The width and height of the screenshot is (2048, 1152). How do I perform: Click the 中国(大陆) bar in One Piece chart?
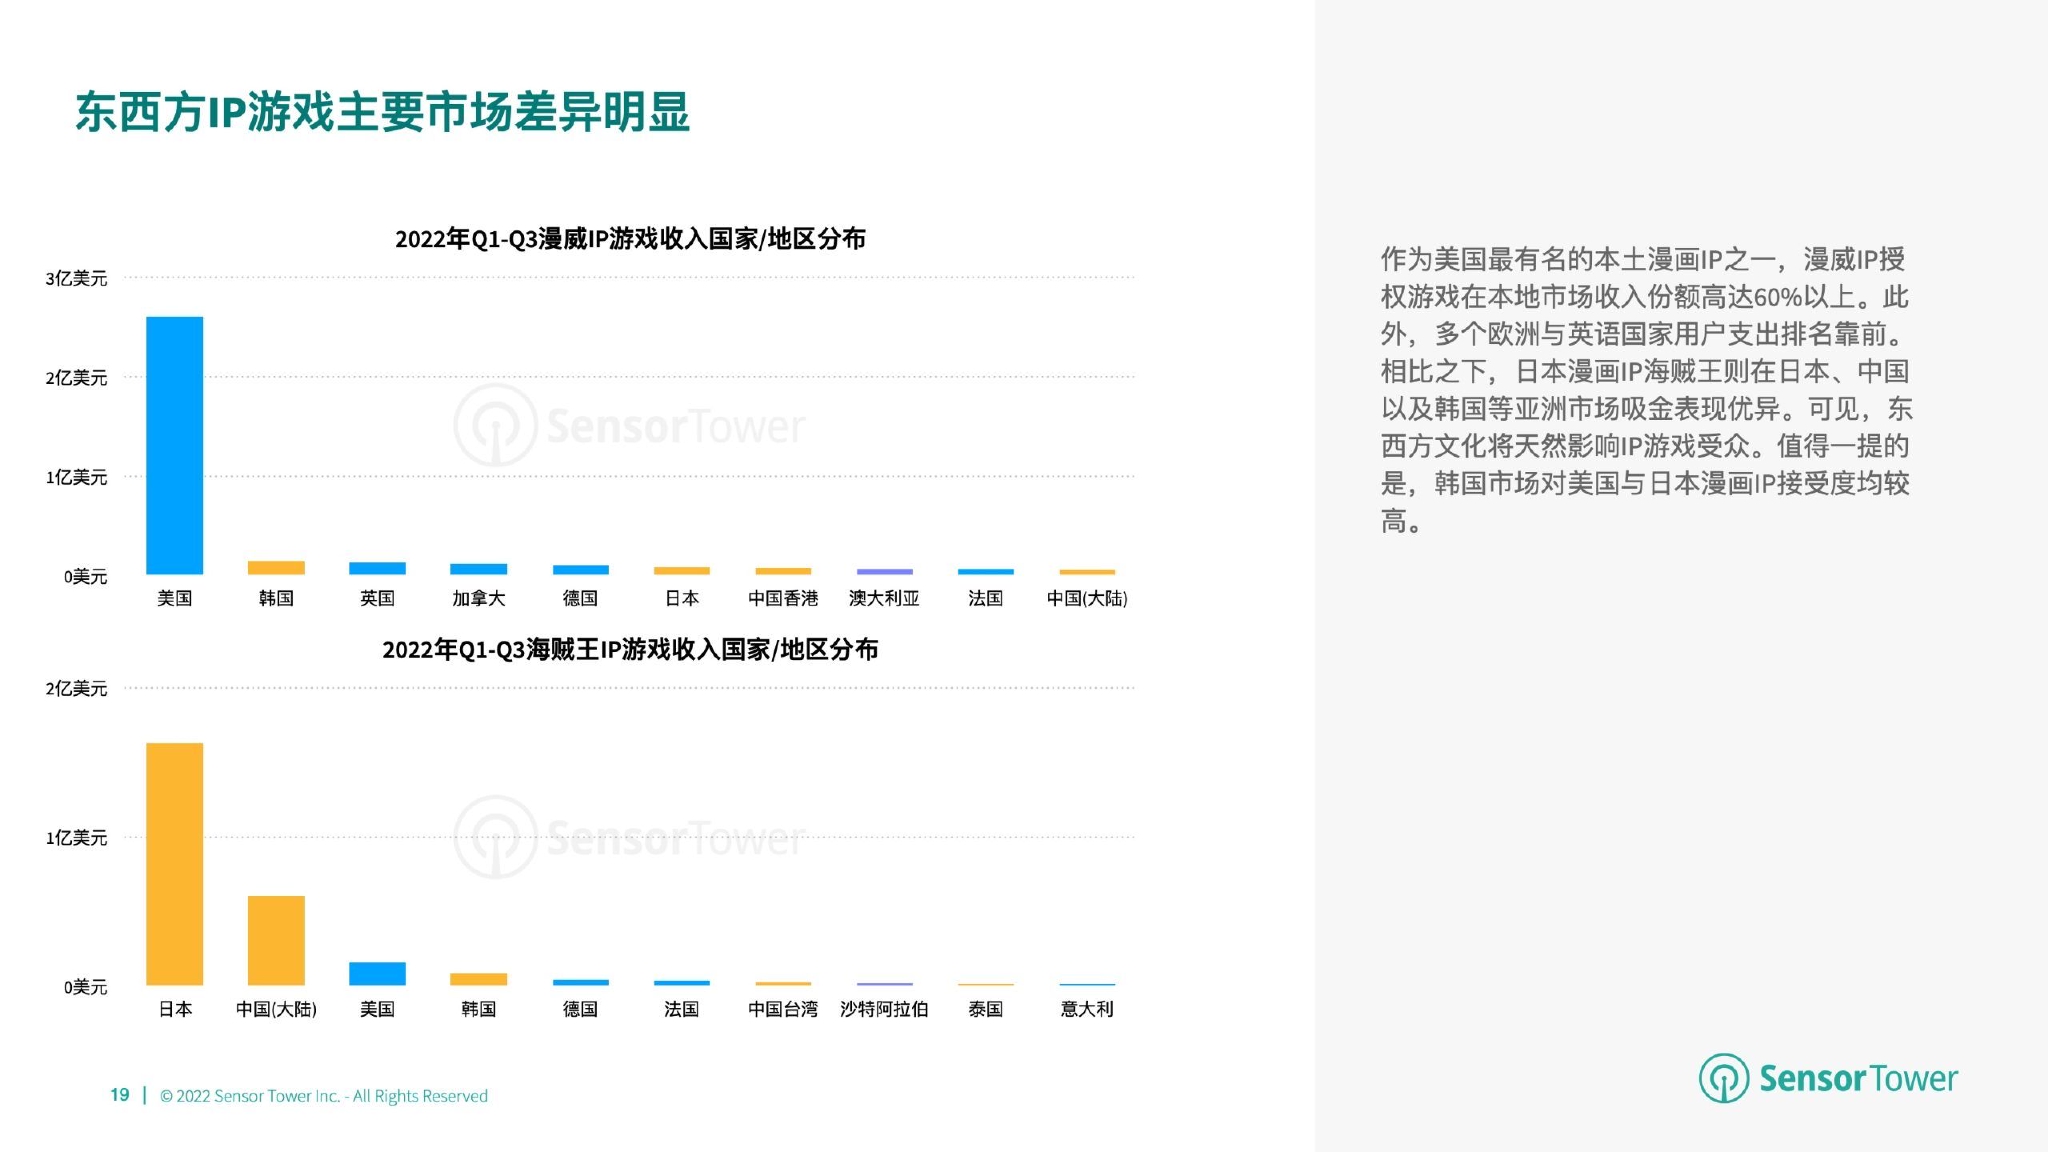pos(276,940)
